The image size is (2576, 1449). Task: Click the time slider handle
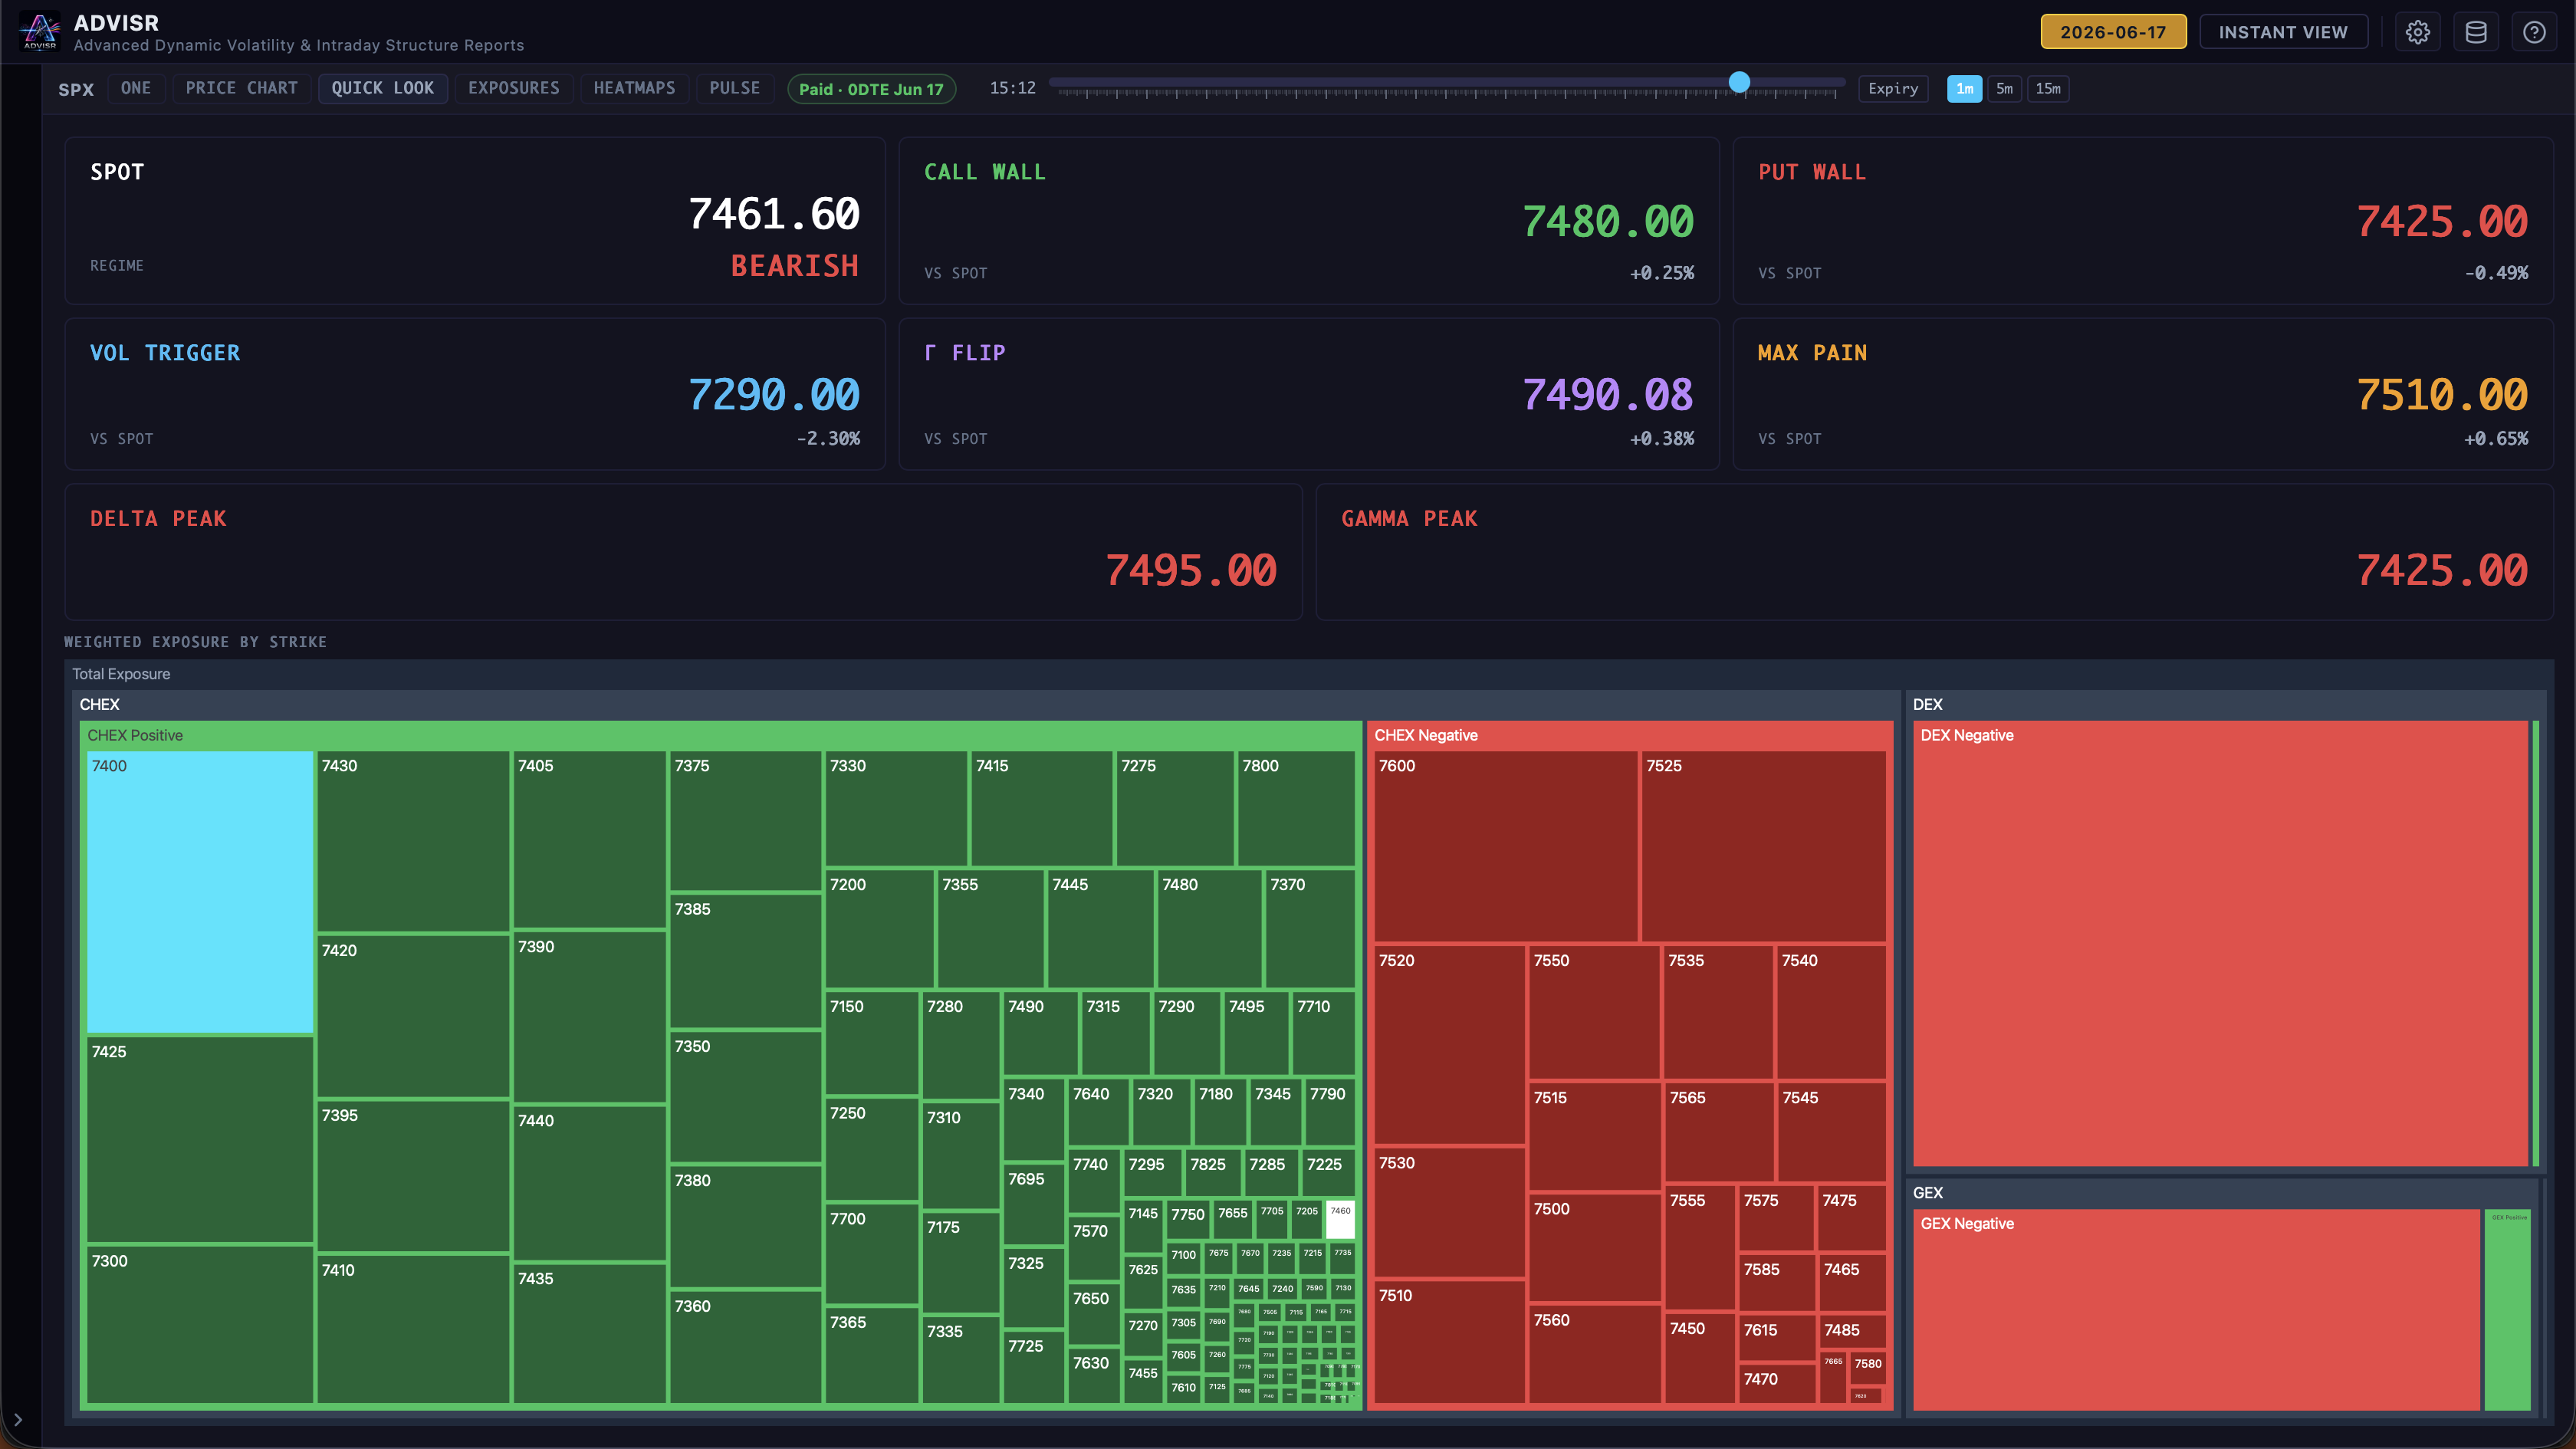click(x=1739, y=82)
